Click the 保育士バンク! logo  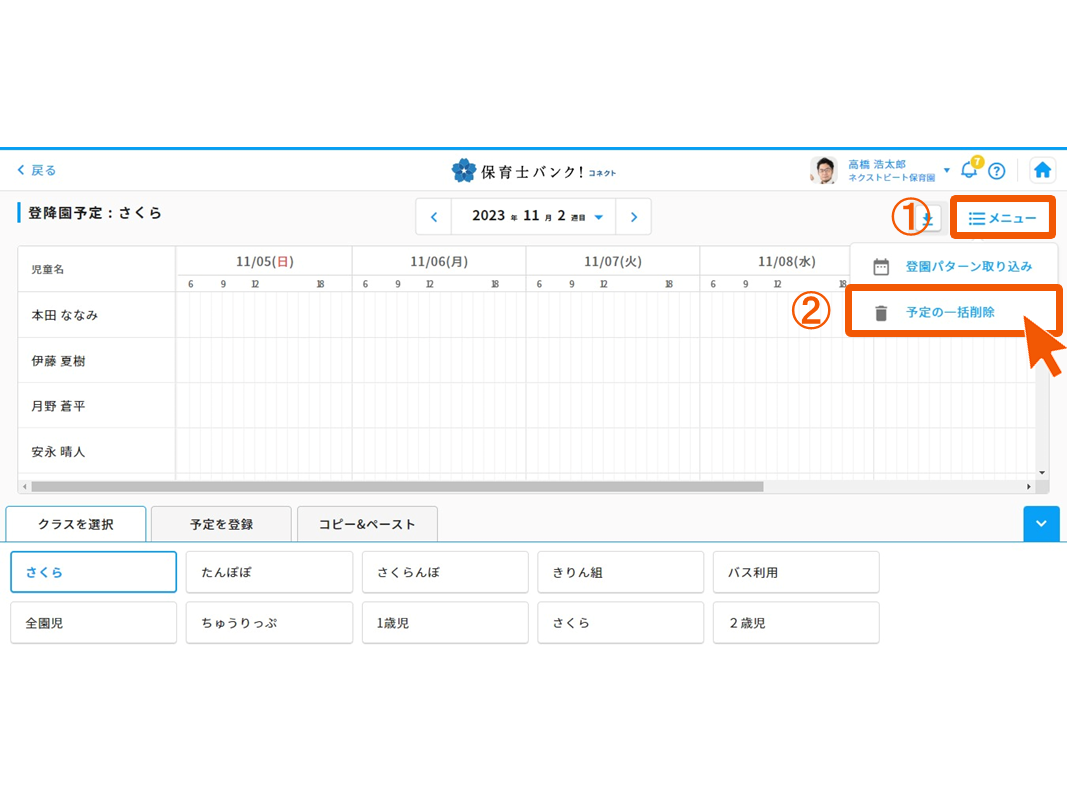tap(533, 171)
